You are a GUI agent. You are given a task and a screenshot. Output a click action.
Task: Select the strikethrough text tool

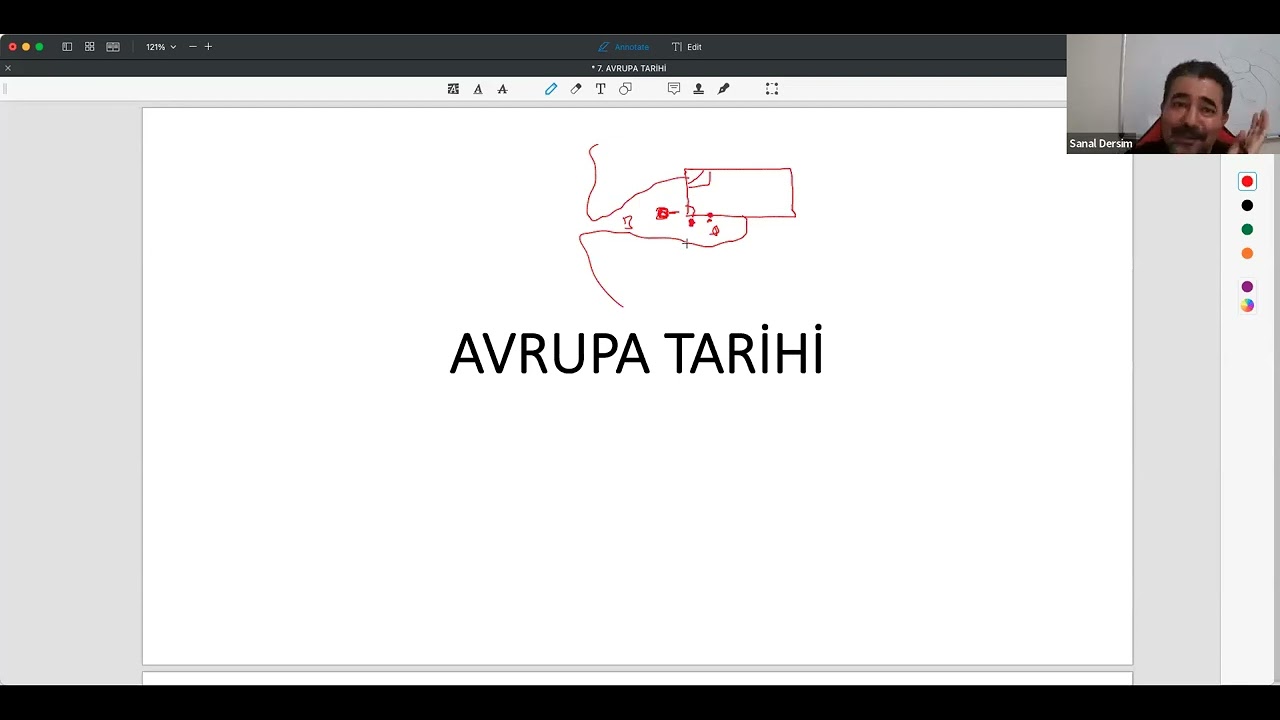point(502,89)
